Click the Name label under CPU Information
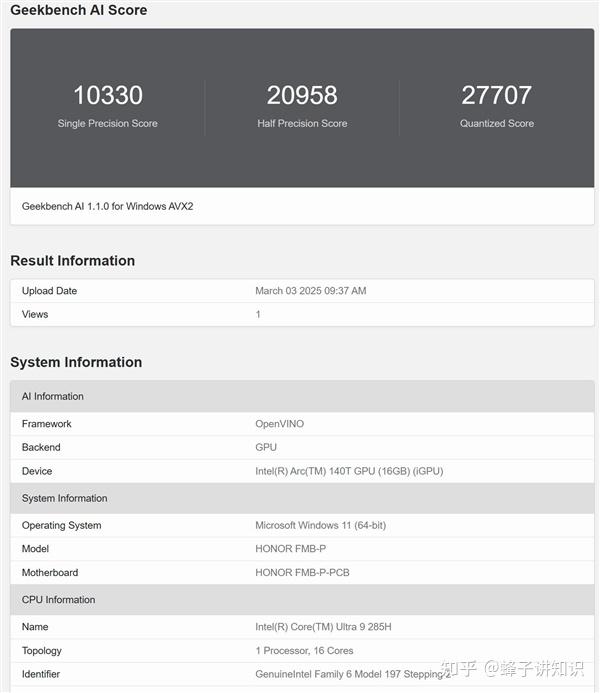Screen dimensions: 600x693 35,626
